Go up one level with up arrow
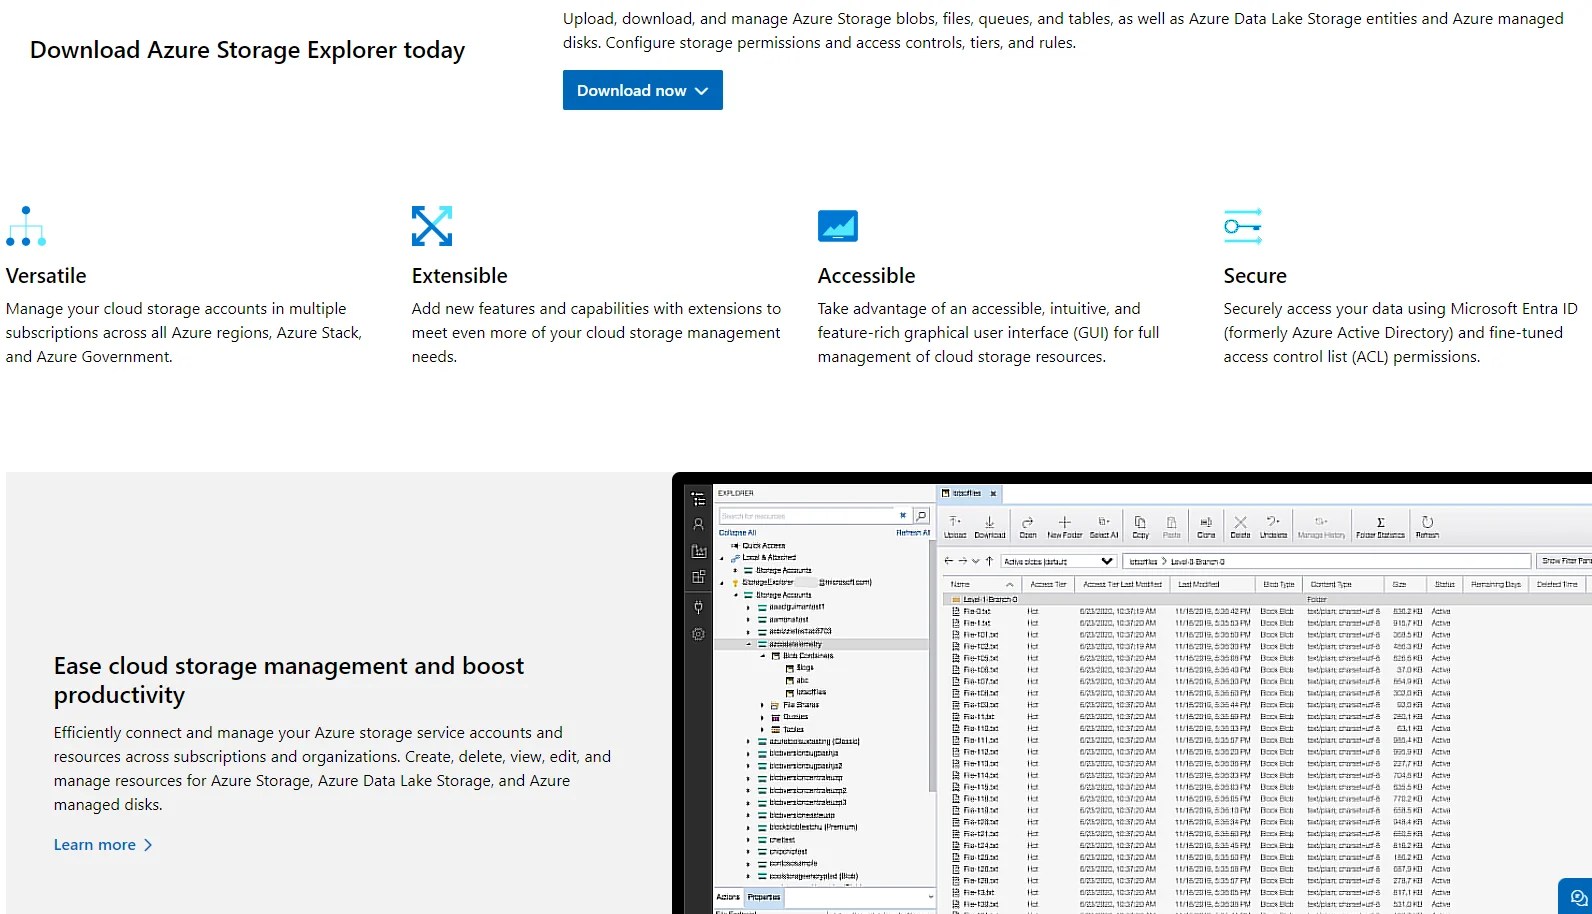Image resolution: width=1592 pixels, height=914 pixels. click(x=989, y=561)
